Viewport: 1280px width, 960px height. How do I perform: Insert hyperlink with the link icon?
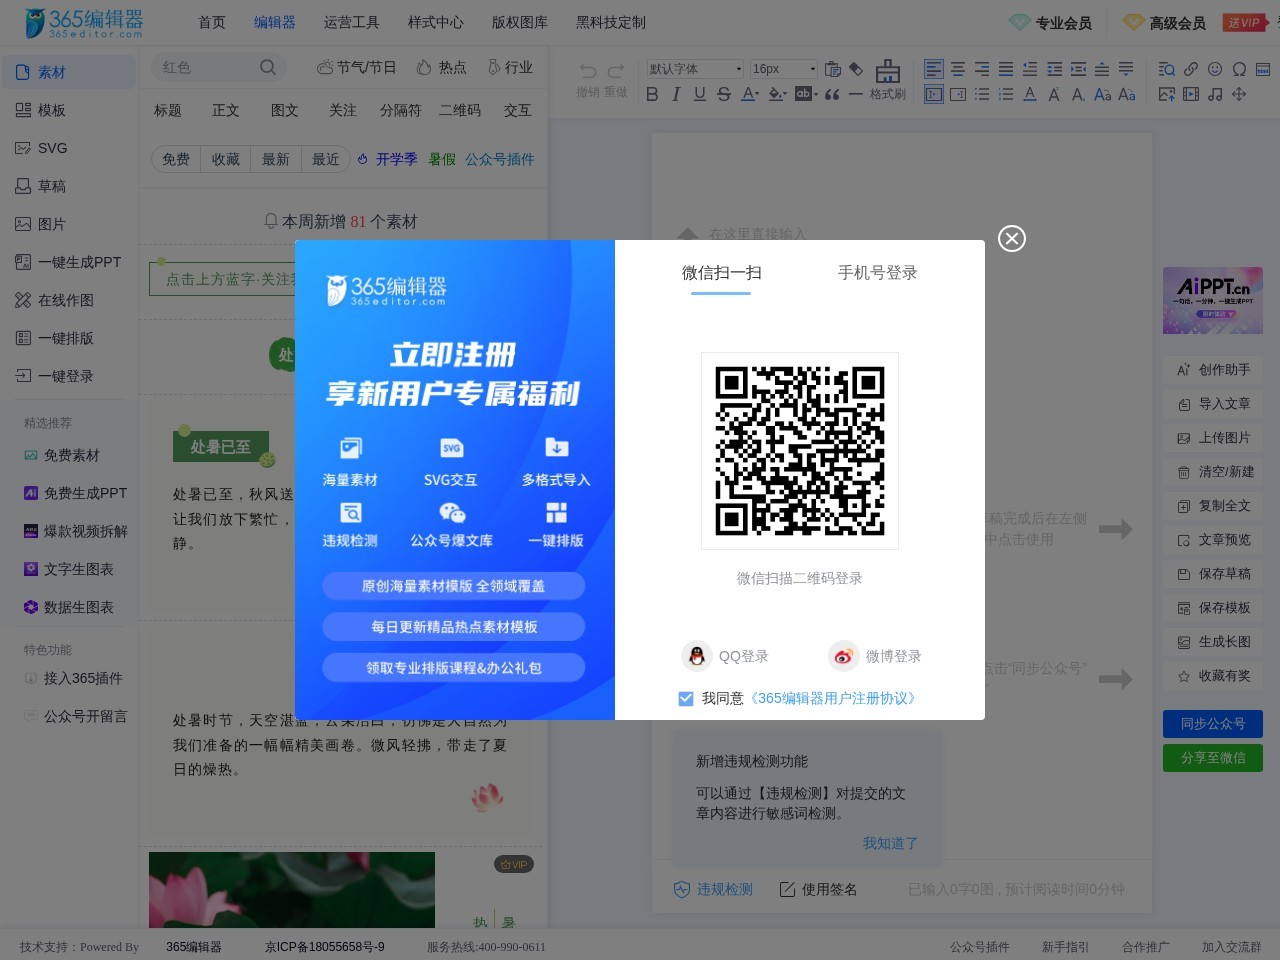[x=1191, y=69]
